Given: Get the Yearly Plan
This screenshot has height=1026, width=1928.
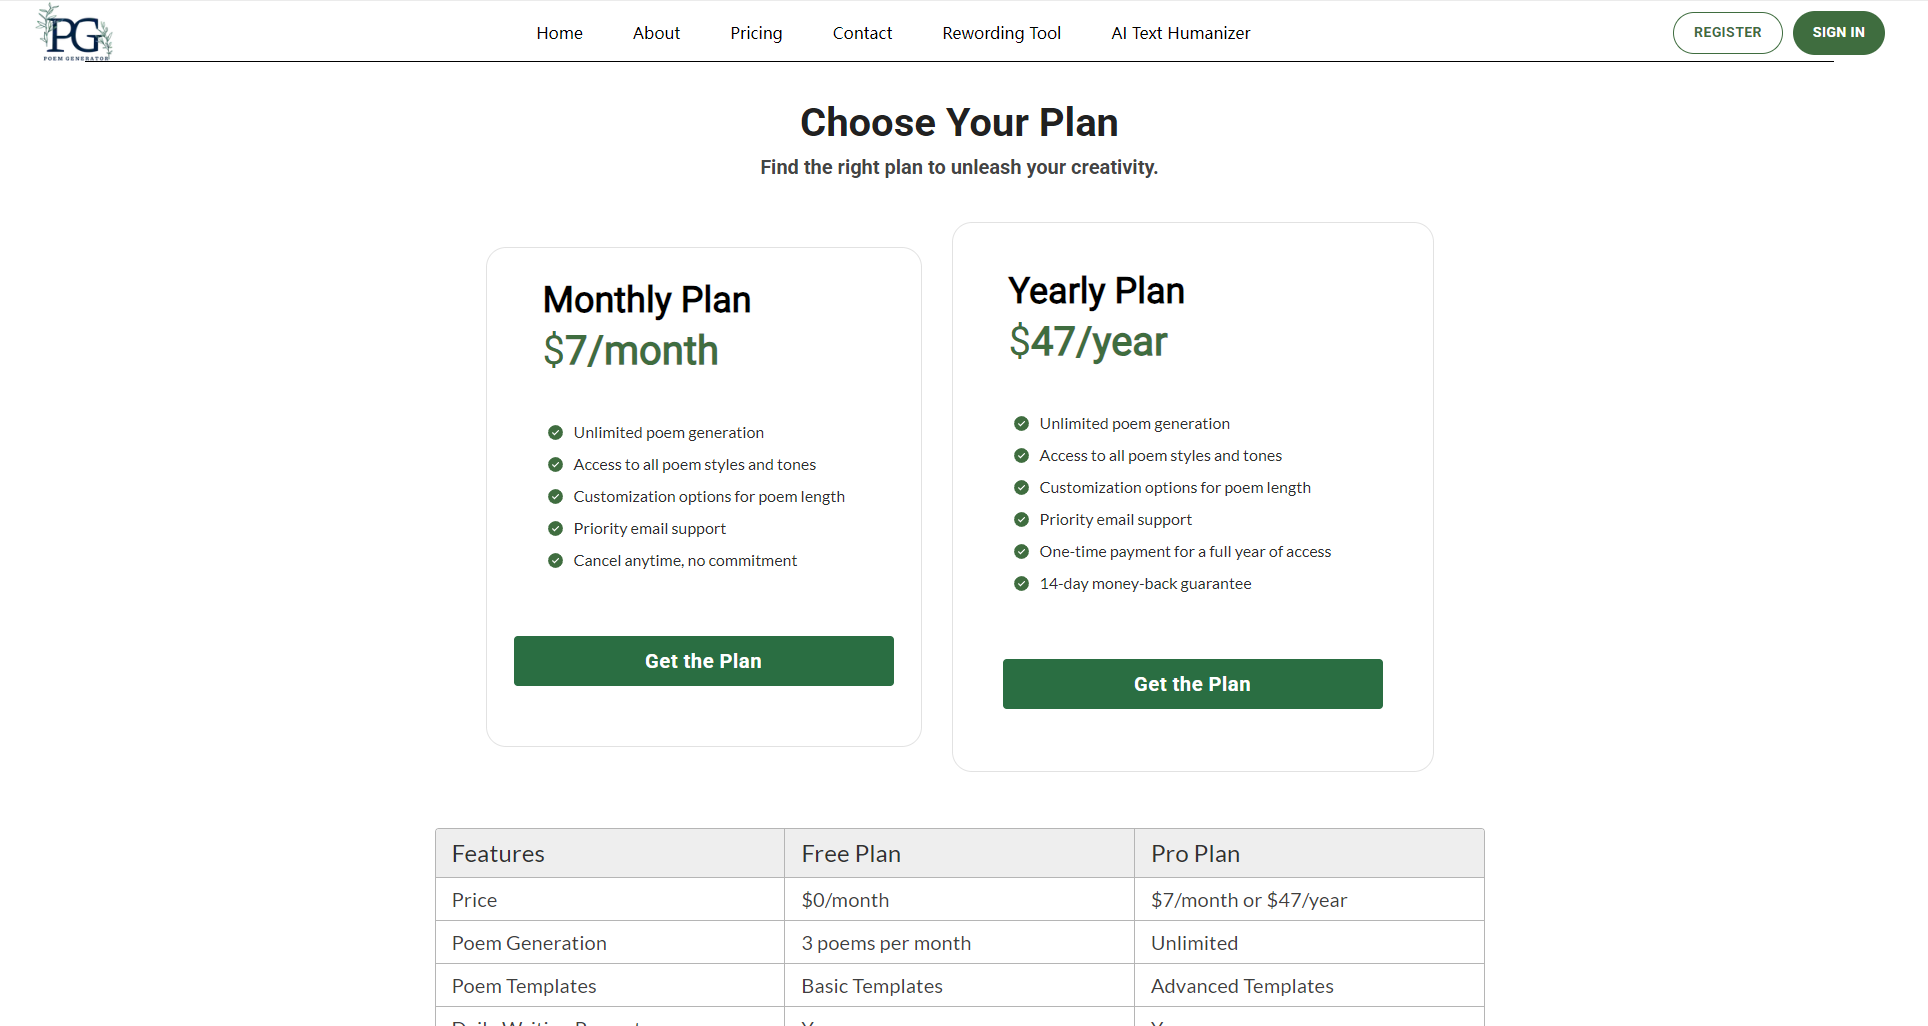Looking at the screenshot, I should point(1192,684).
